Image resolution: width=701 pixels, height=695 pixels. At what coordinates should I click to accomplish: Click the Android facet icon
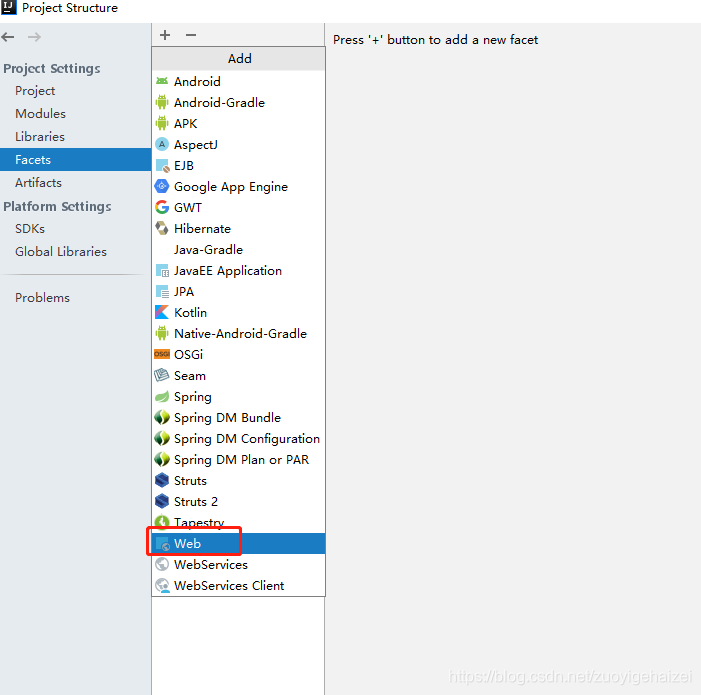(162, 81)
